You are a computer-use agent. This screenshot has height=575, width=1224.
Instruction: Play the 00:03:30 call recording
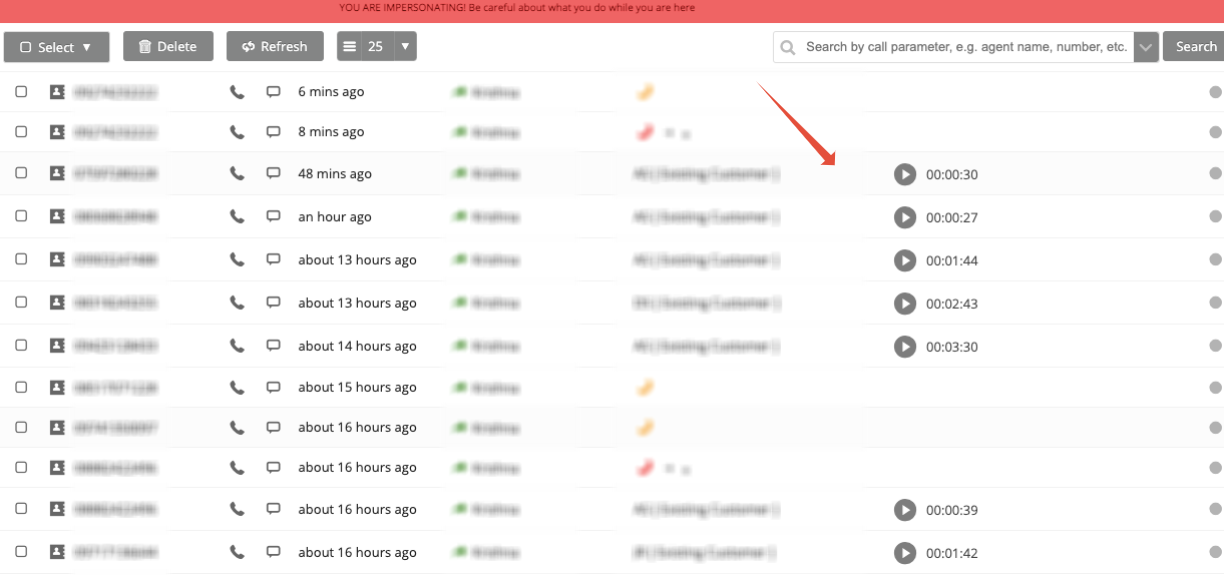905,346
